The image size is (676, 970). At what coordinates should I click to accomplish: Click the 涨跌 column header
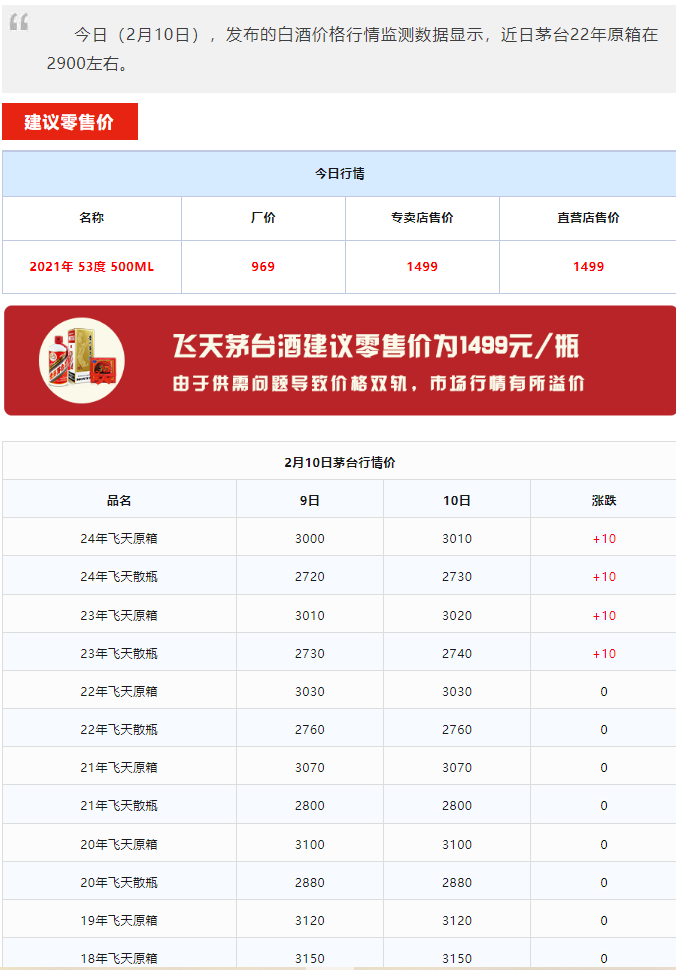point(604,500)
